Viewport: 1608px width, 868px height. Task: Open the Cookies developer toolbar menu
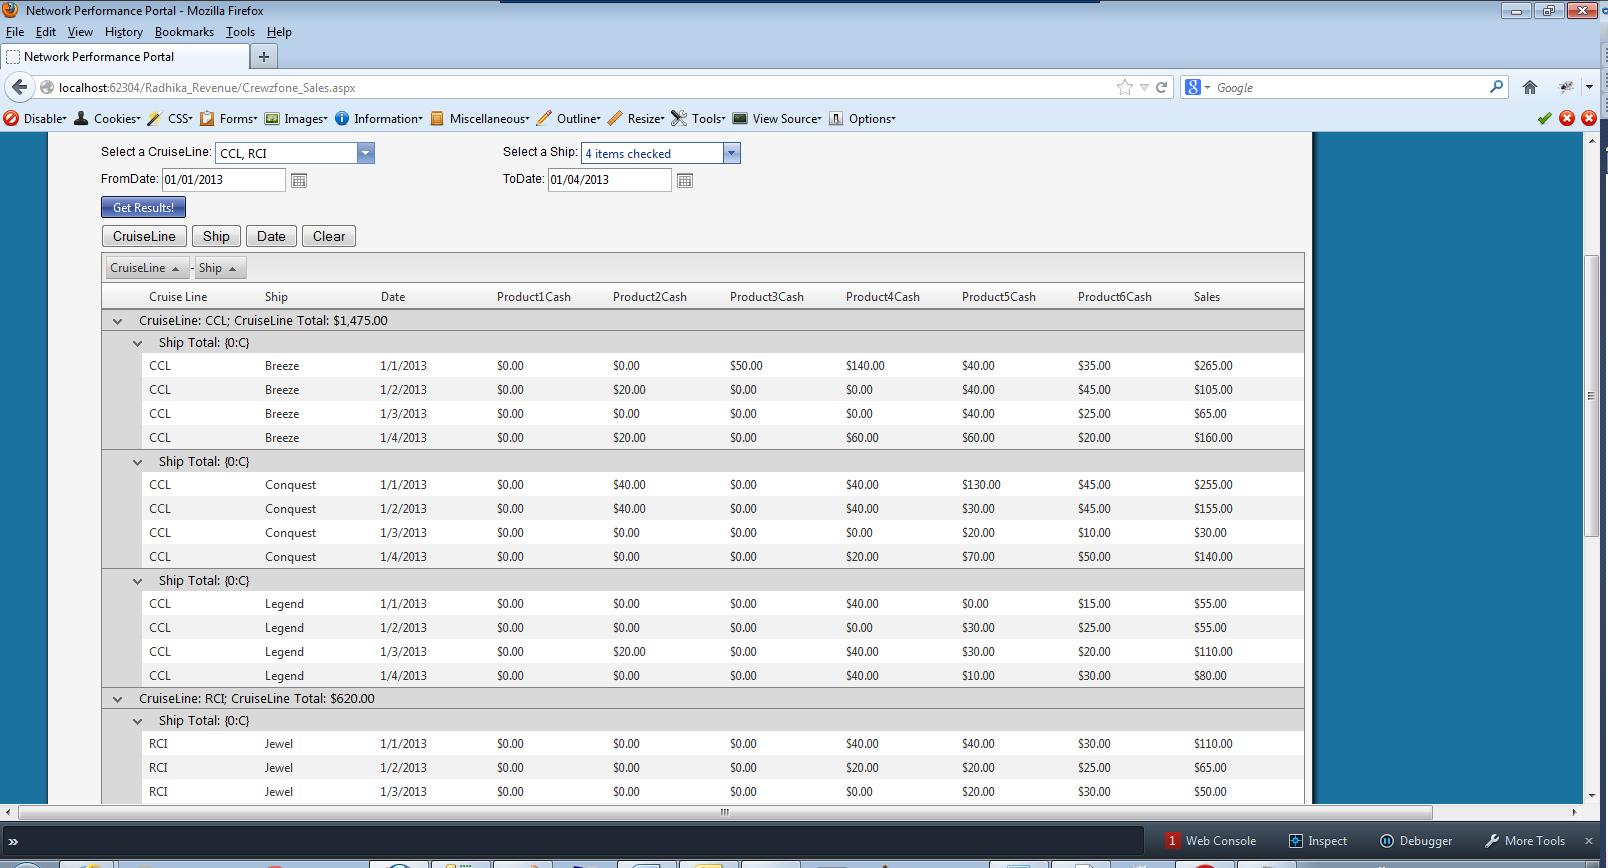(x=107, y=118)
